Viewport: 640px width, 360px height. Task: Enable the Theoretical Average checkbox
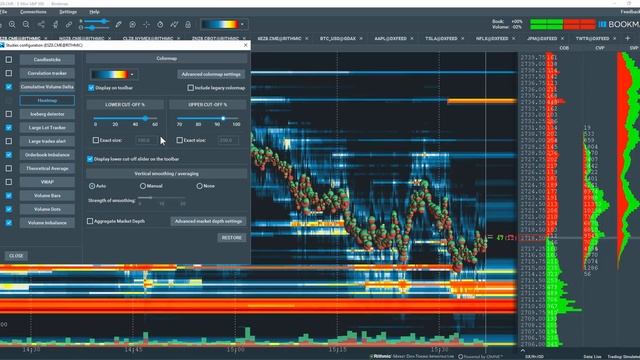pos(9,168)
